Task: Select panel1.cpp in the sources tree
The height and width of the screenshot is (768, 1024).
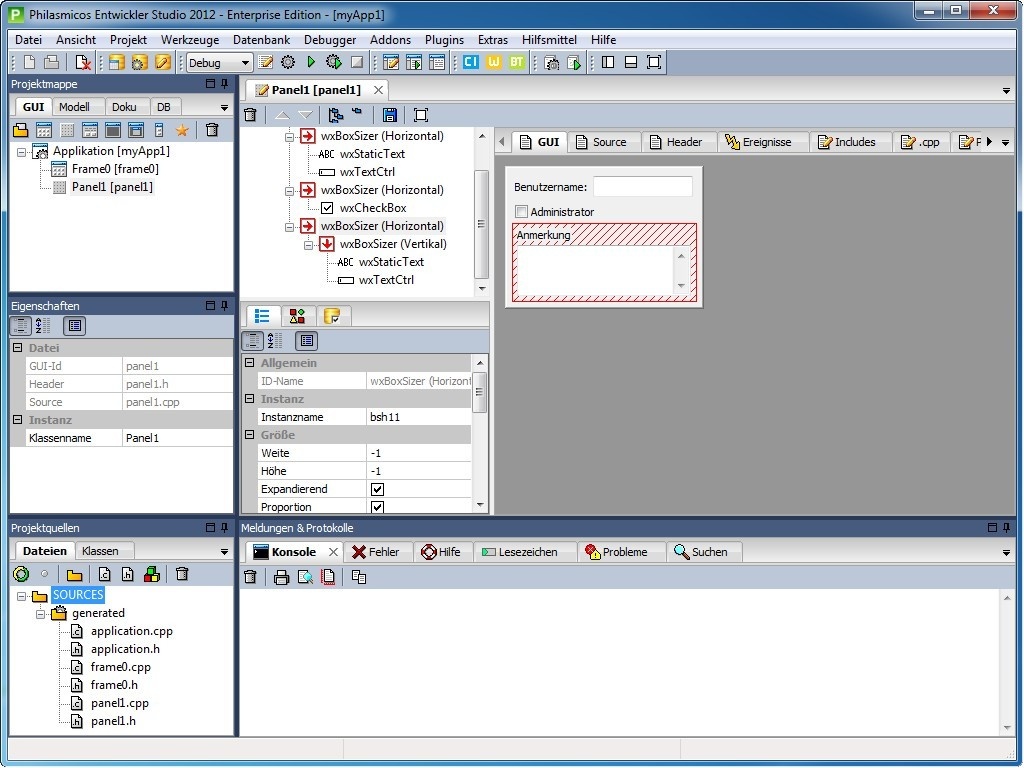Action: tap(119, 703)
